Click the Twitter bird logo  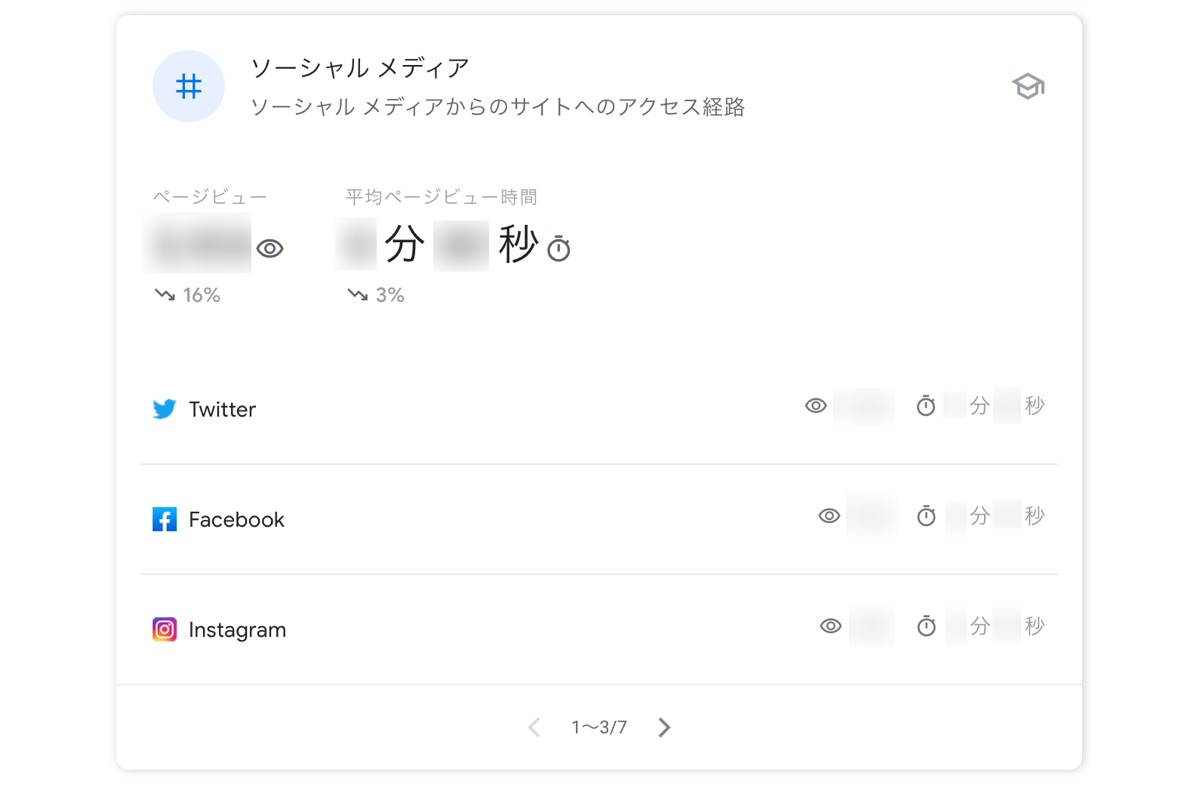(164, 409)
